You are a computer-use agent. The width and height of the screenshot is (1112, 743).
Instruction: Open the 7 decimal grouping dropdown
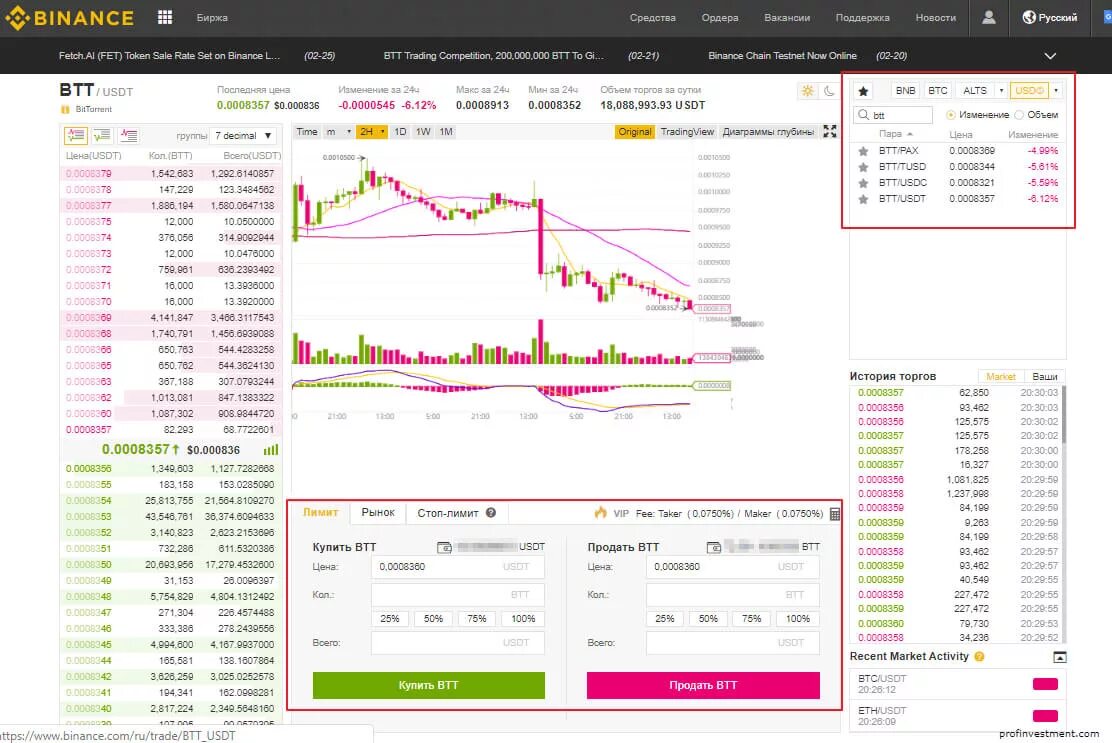[x=243, y=135]
